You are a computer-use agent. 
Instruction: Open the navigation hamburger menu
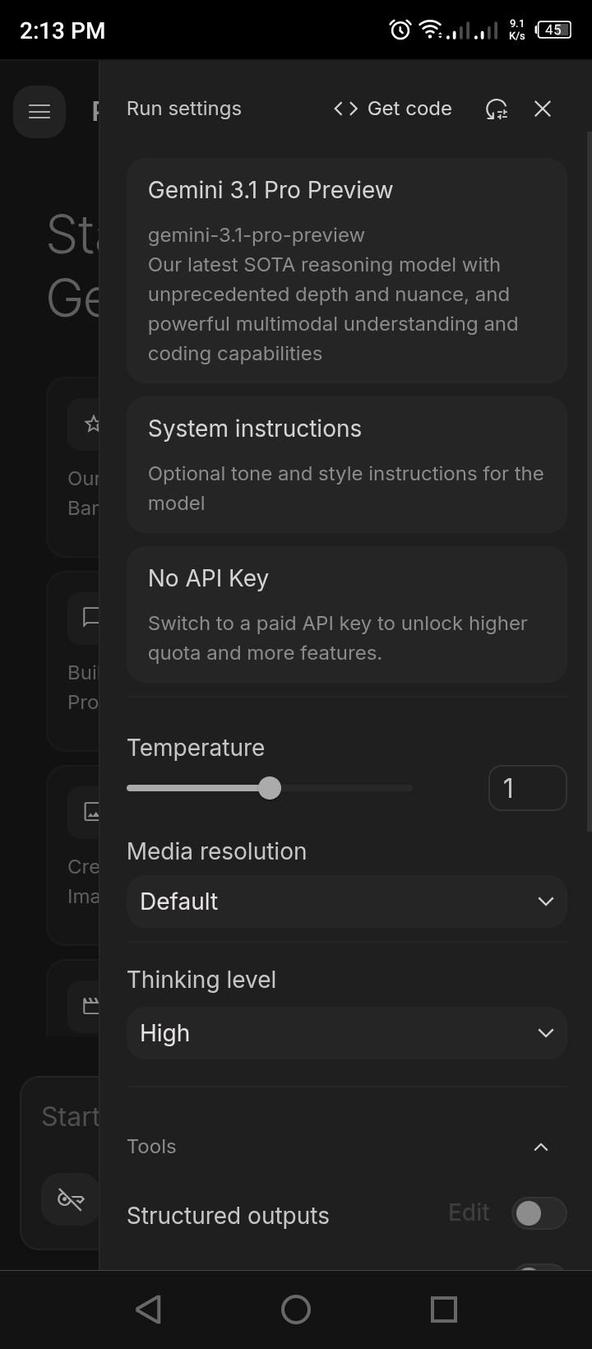tap(39, 111)
